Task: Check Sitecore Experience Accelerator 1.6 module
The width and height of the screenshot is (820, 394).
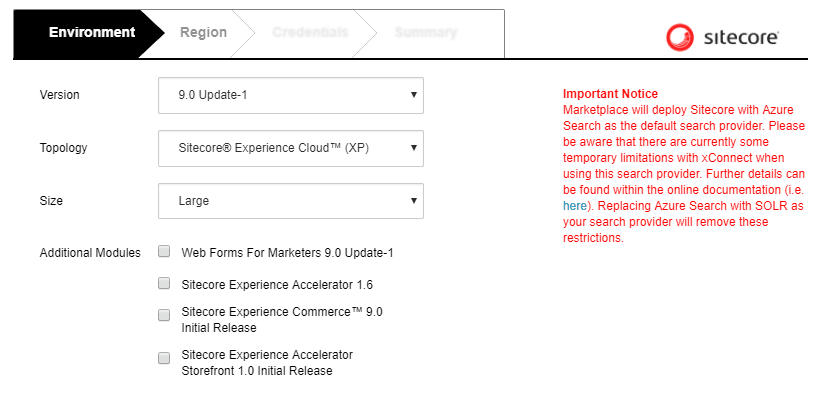Action: point(164,284)
